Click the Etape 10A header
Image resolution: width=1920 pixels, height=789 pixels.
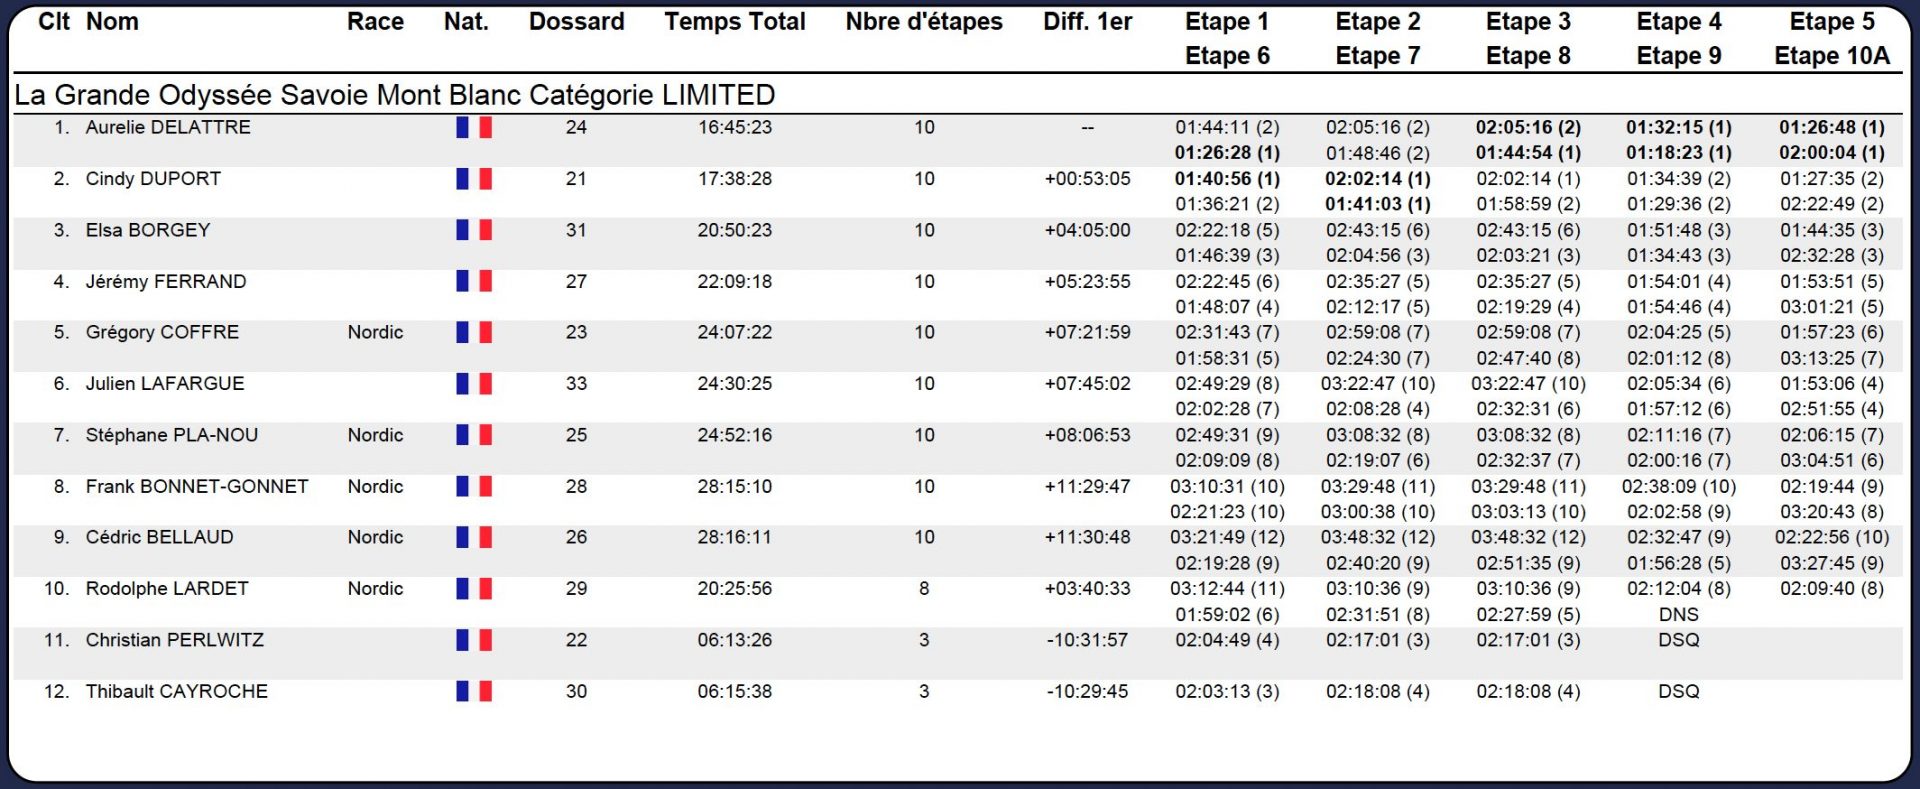[x=1832, y=56]
